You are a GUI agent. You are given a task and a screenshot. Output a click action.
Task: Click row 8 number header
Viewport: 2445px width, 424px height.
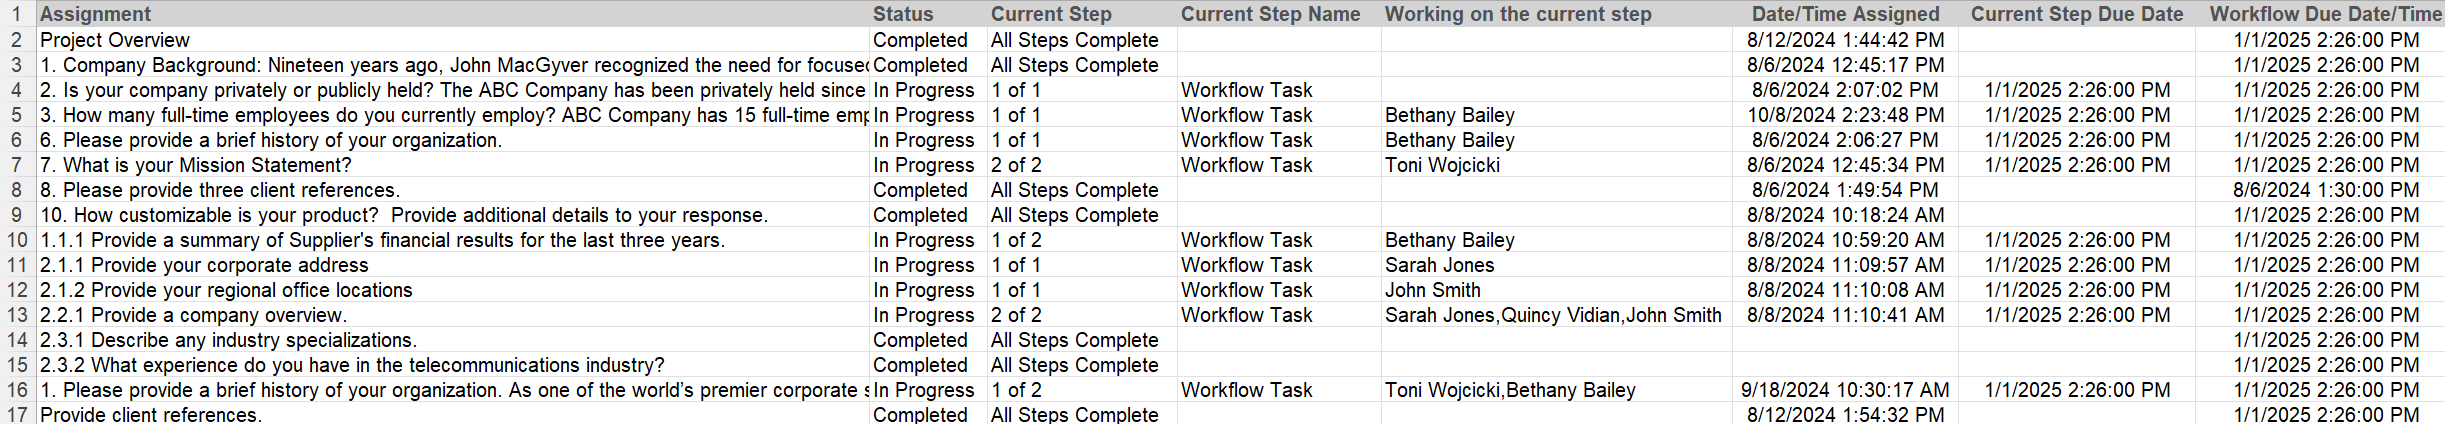point(18,190)
